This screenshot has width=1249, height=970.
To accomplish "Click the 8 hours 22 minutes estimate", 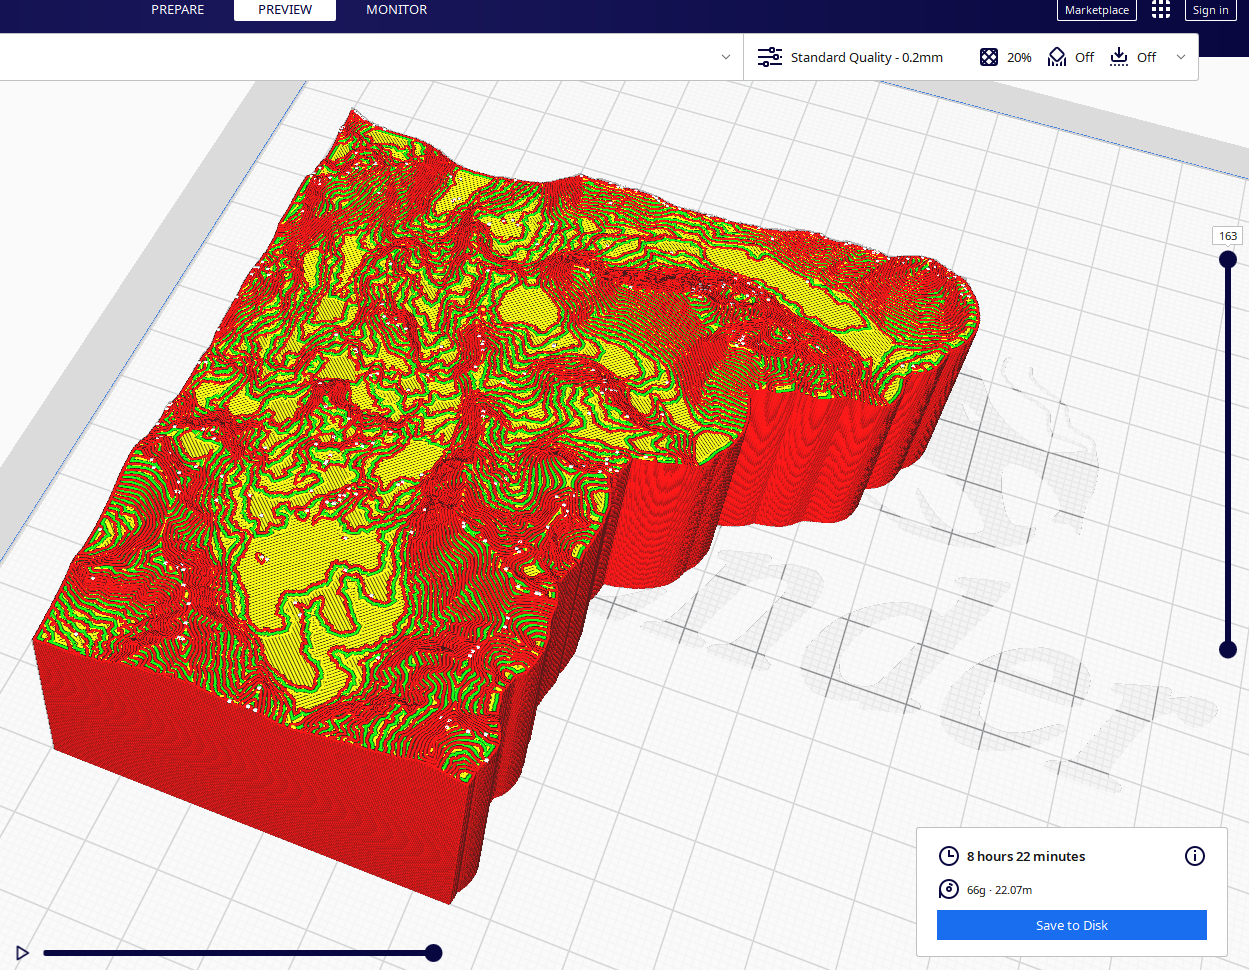I will (1026, 856).
